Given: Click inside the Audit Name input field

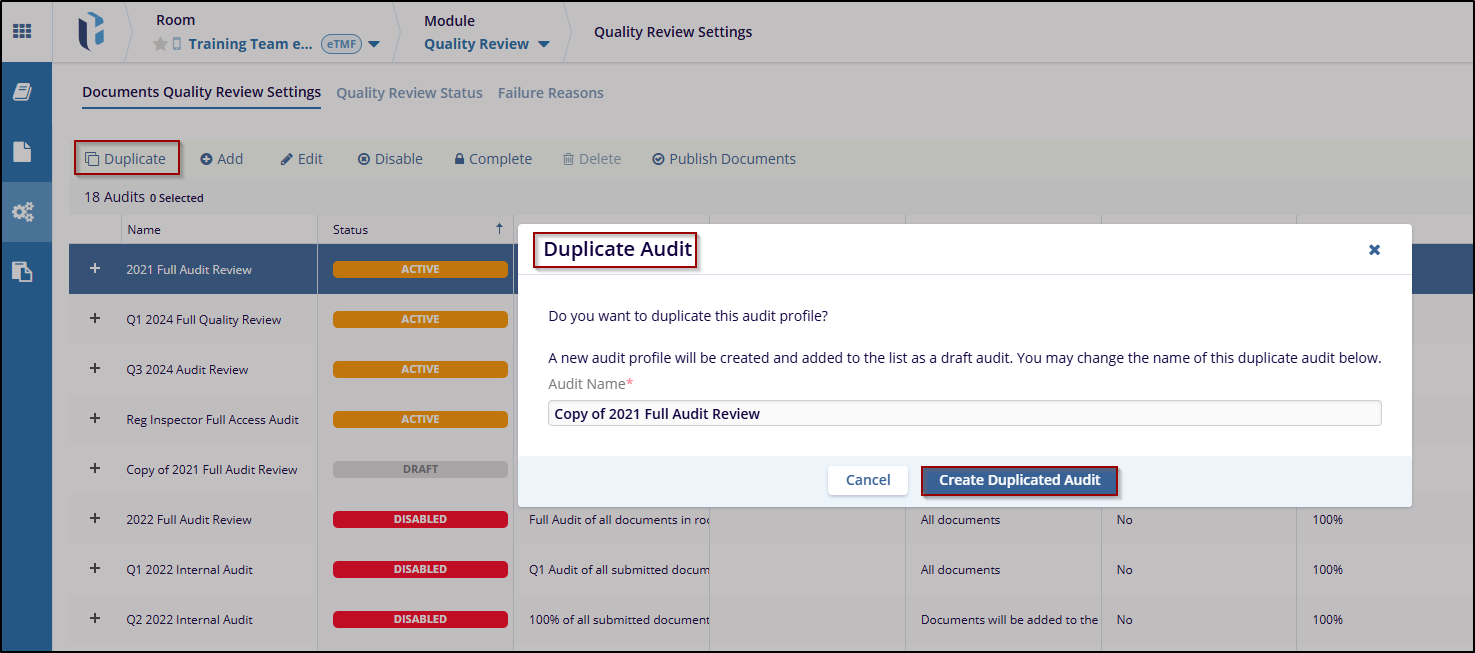Looking at the screenshot, I should coord(964,414).
